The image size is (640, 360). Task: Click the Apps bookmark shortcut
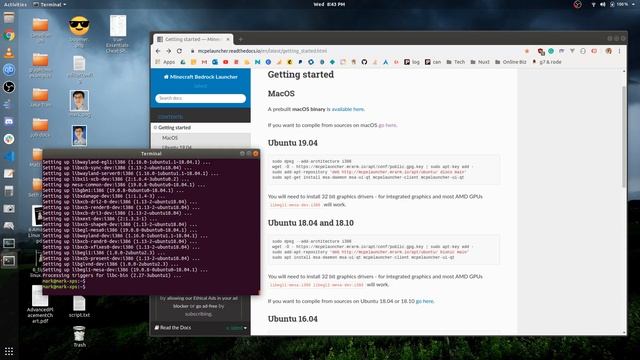[165, 62]
